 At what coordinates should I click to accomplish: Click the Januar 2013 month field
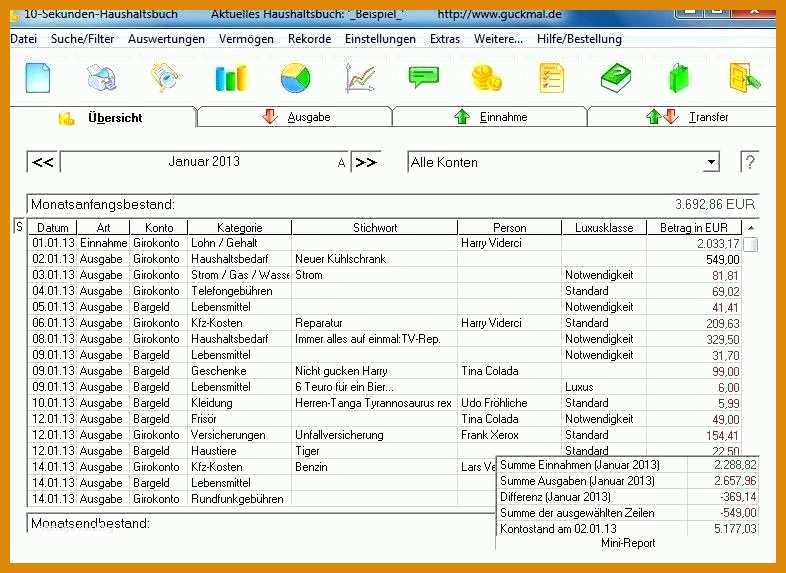click(x=204, y=162)
